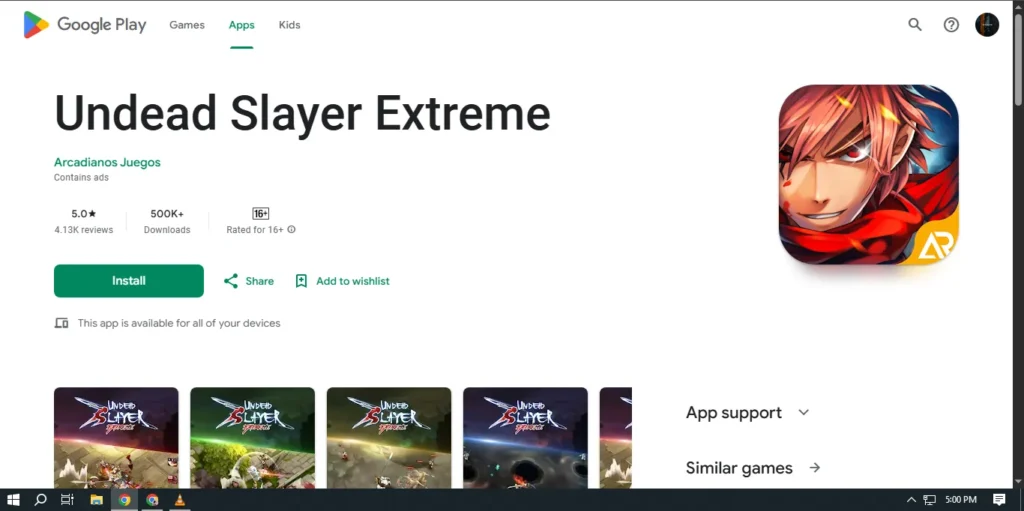
Task: Open VLC media player from the taskbar
Action: tap(180, 500)
